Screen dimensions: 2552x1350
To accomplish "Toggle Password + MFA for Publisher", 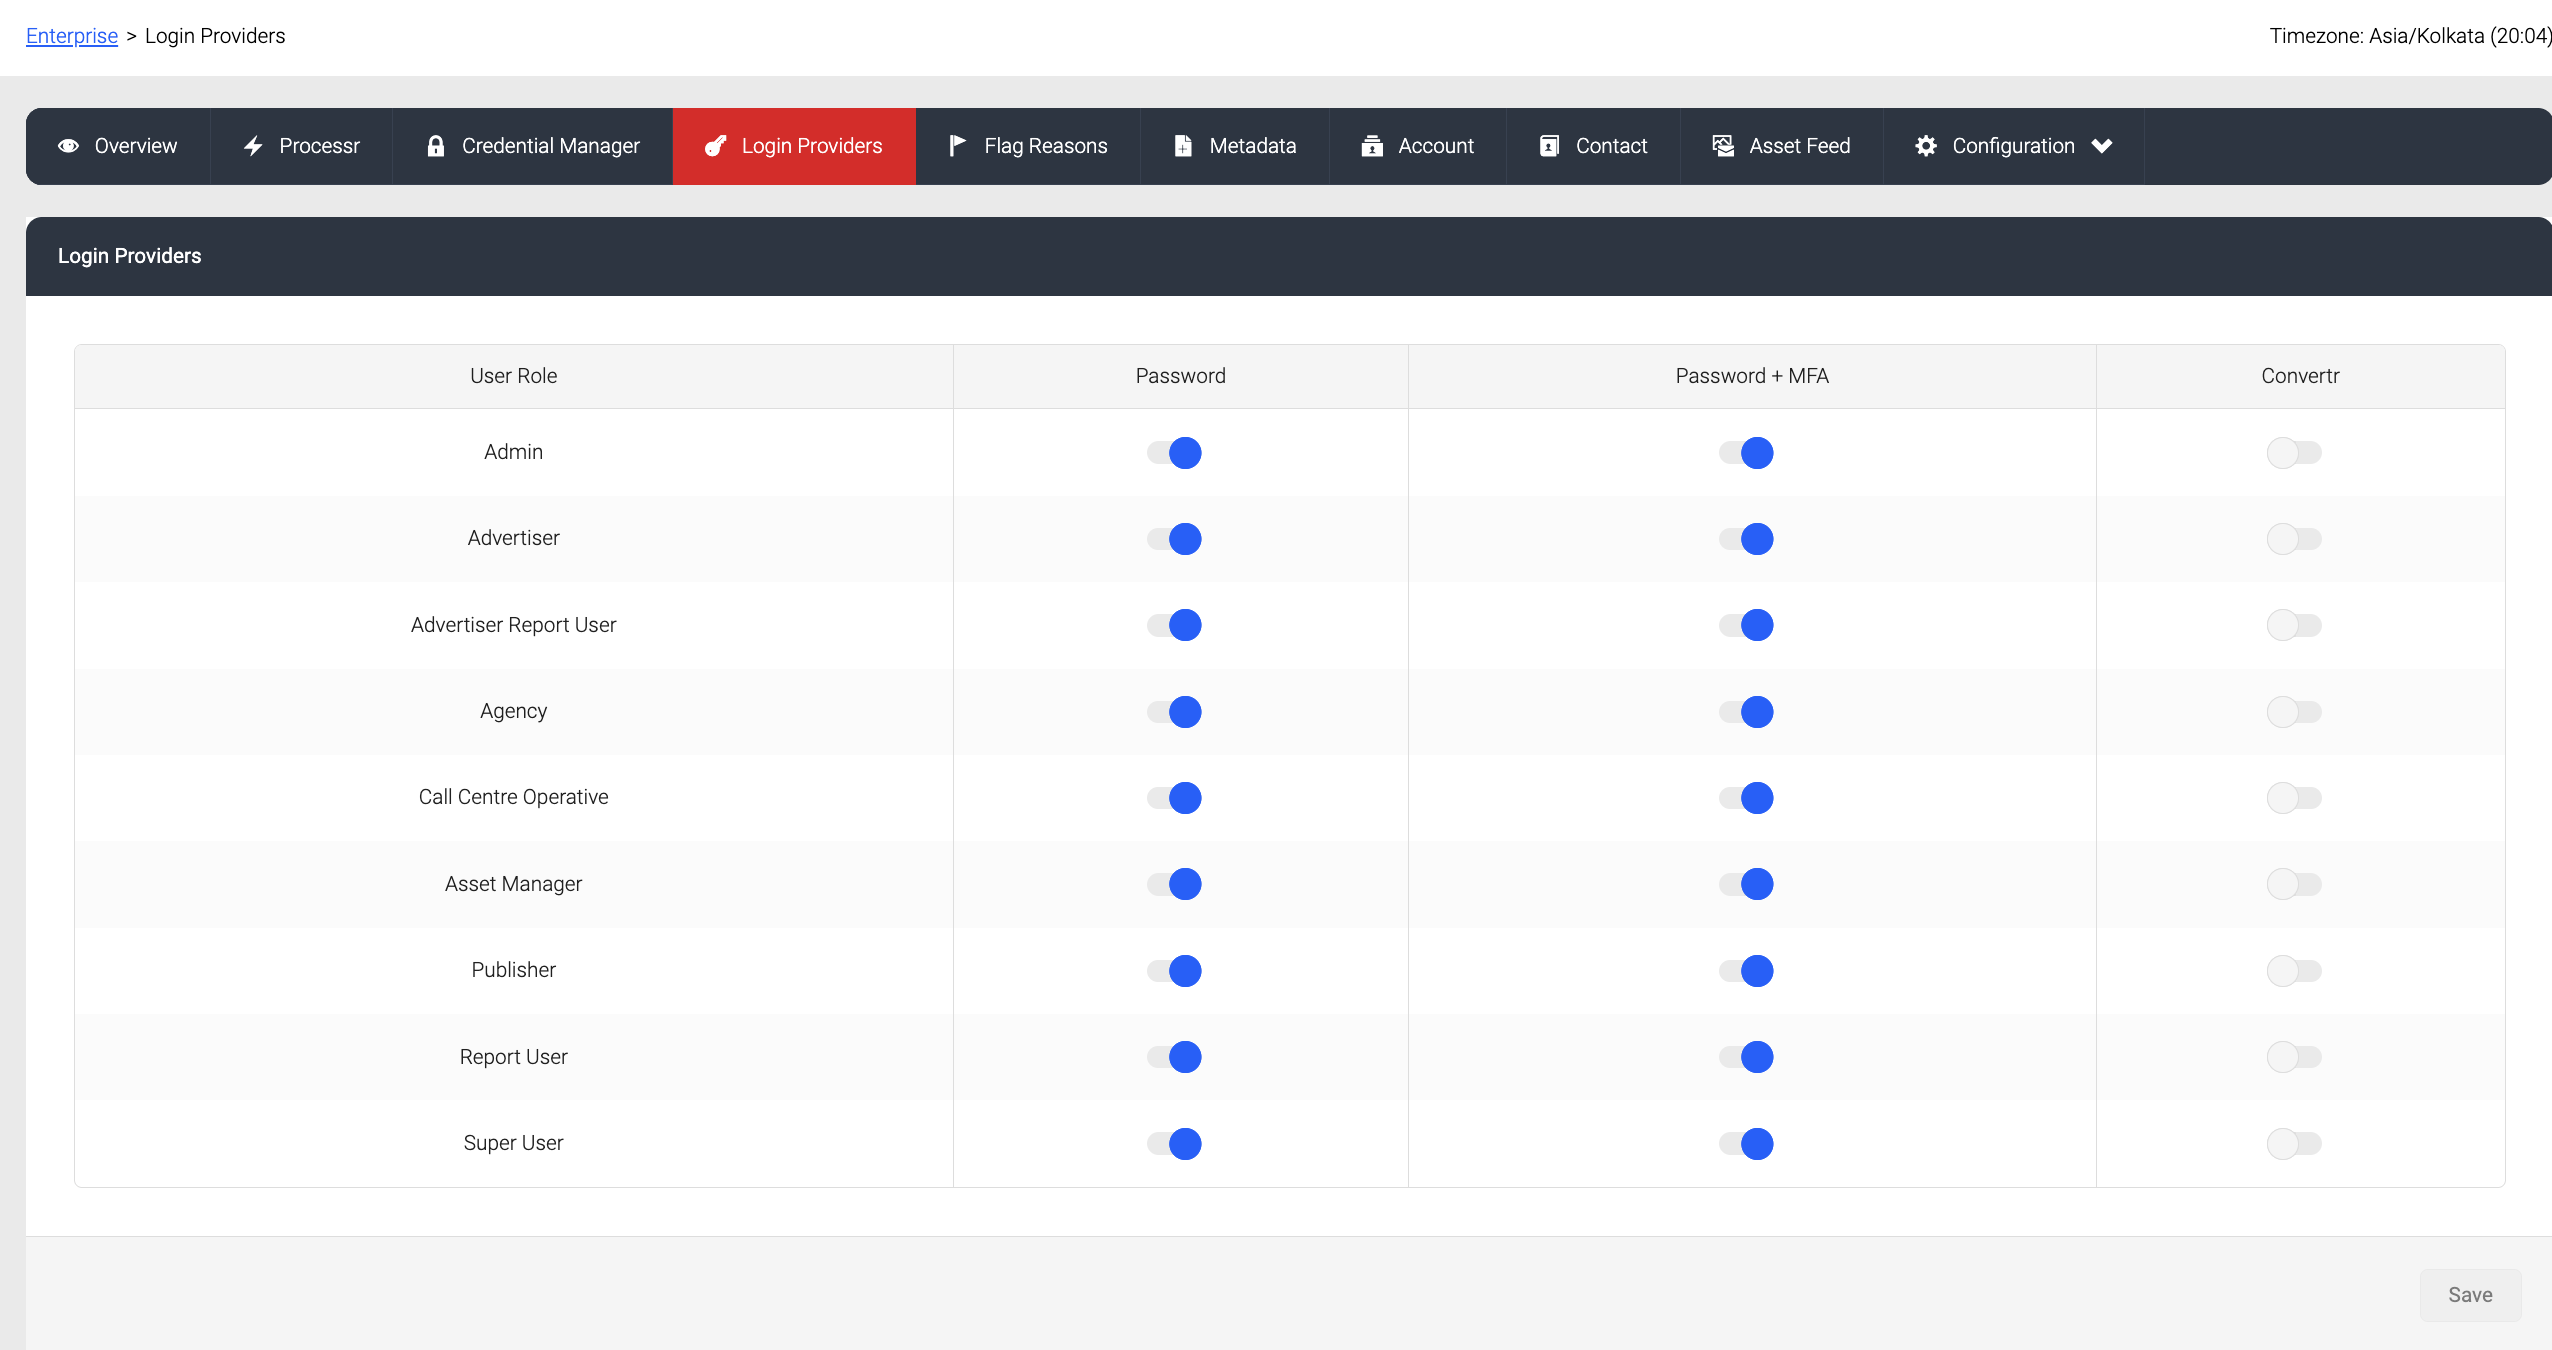I will pos(1746,971).
